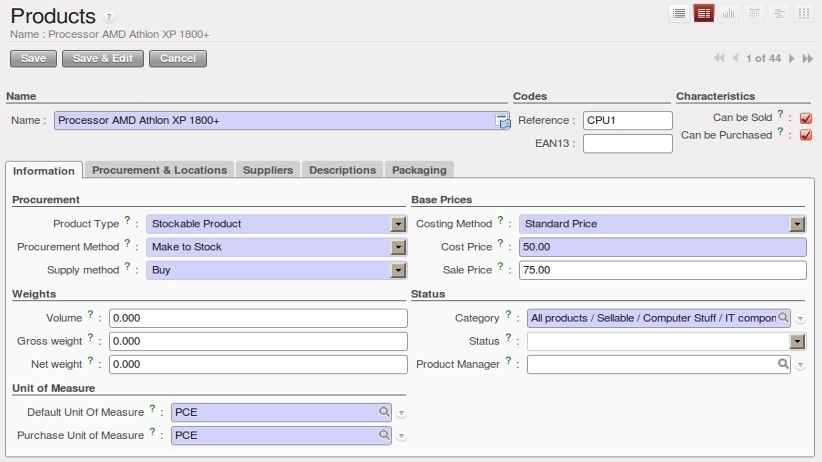
Task: Click search icon in Product Manager field
Action: pyautogui.click(x=783, y=364)
